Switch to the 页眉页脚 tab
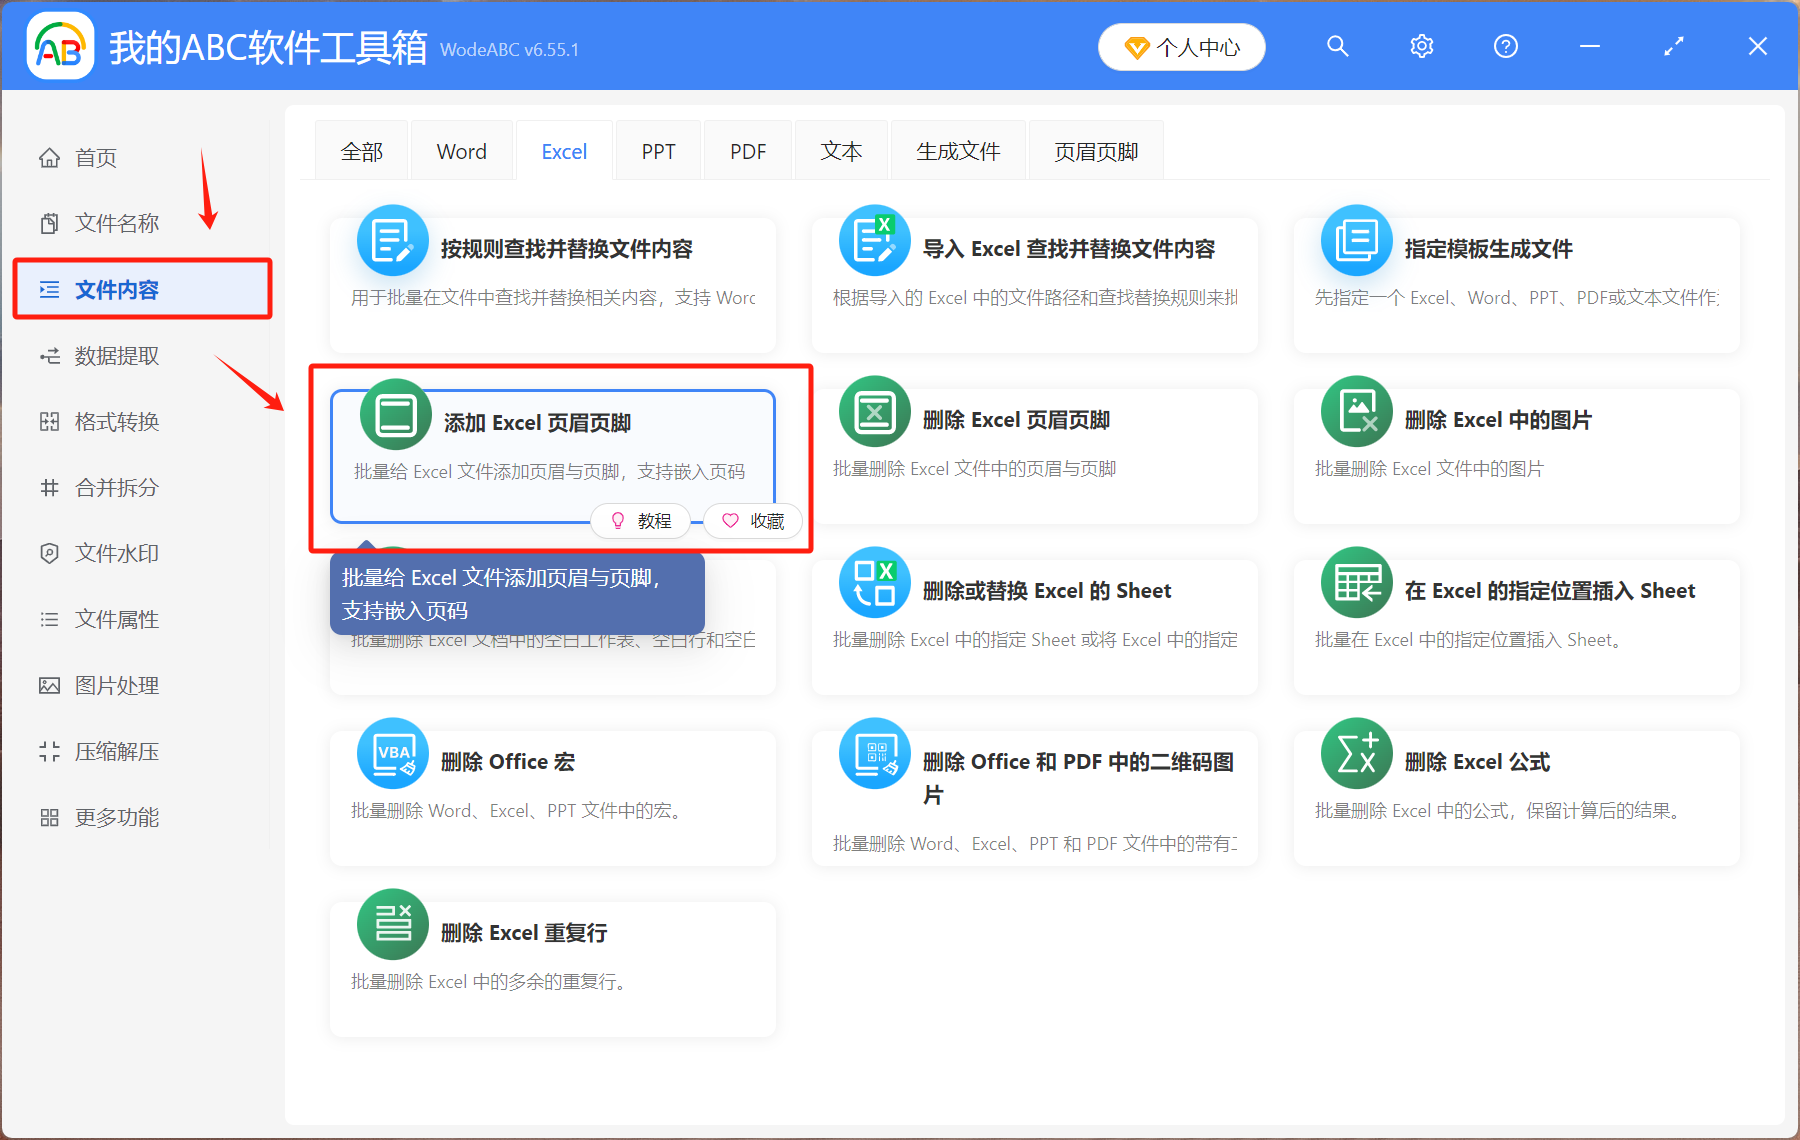1800x1140 pixels. point(1095,150)
